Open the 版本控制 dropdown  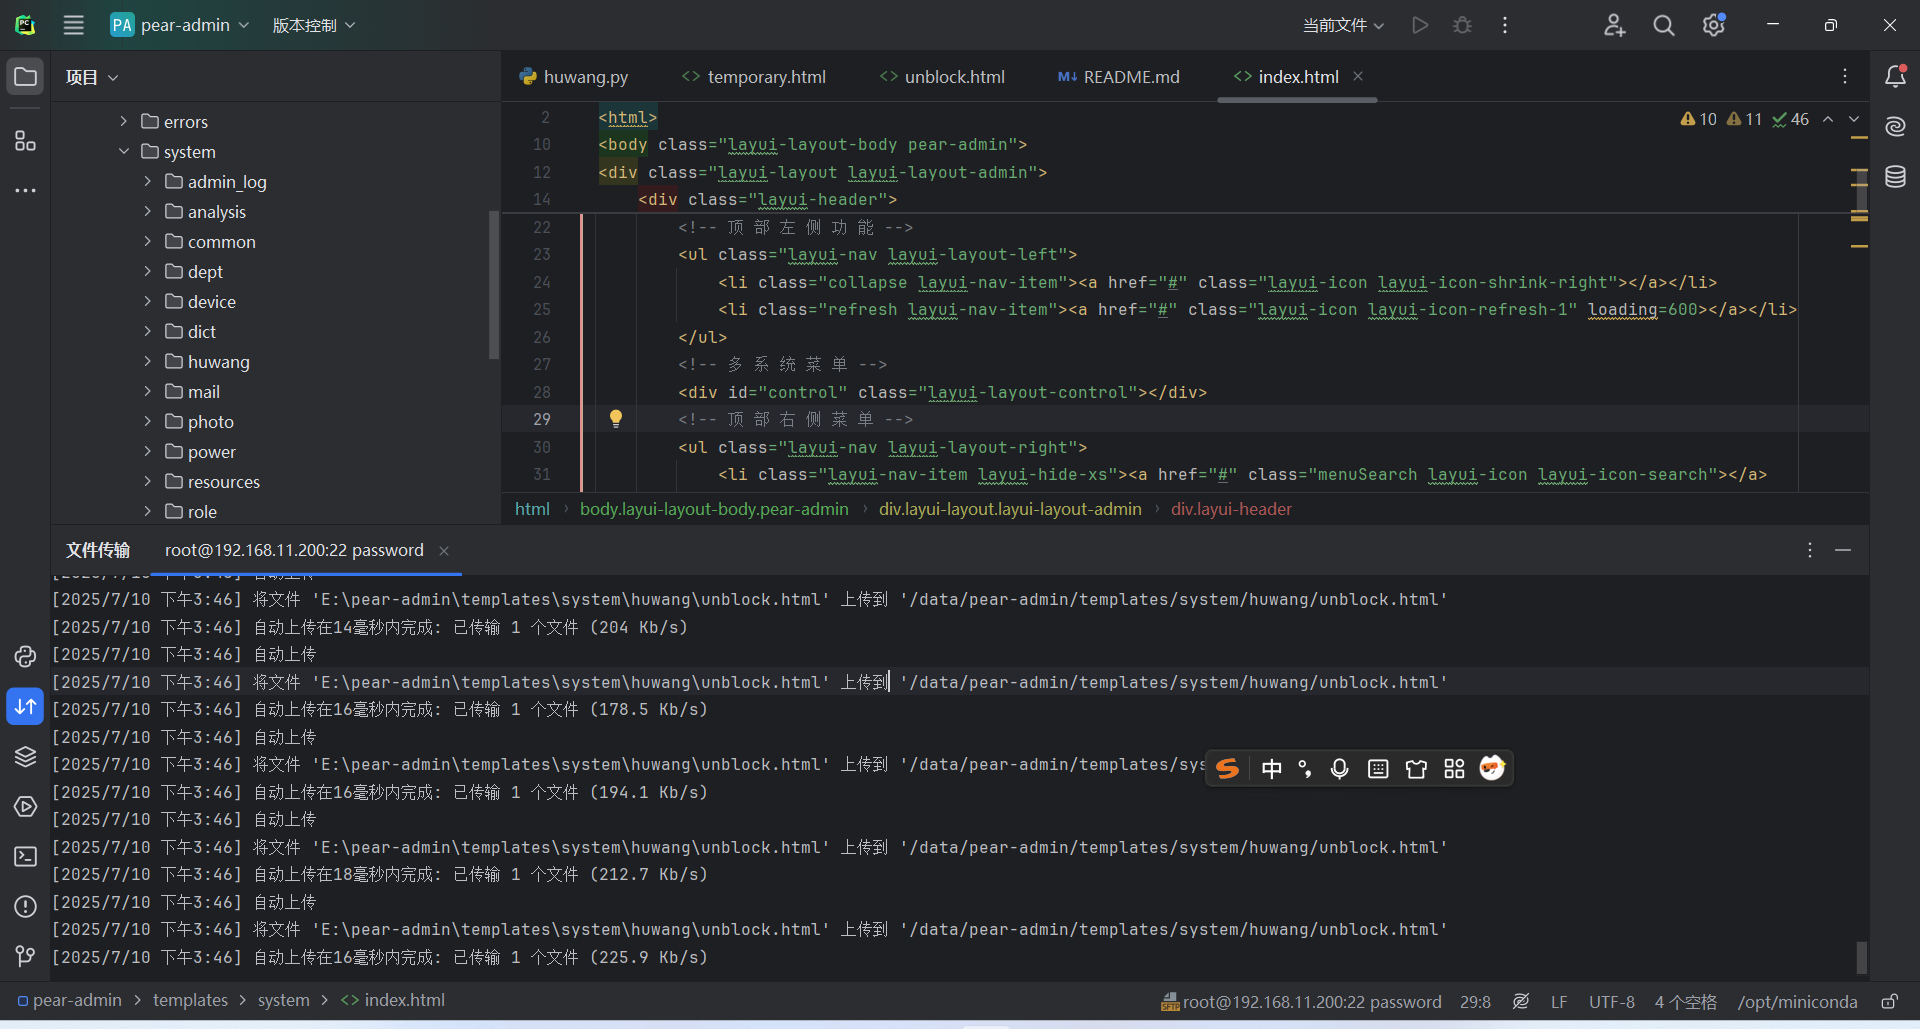click(x=313, y=25)
